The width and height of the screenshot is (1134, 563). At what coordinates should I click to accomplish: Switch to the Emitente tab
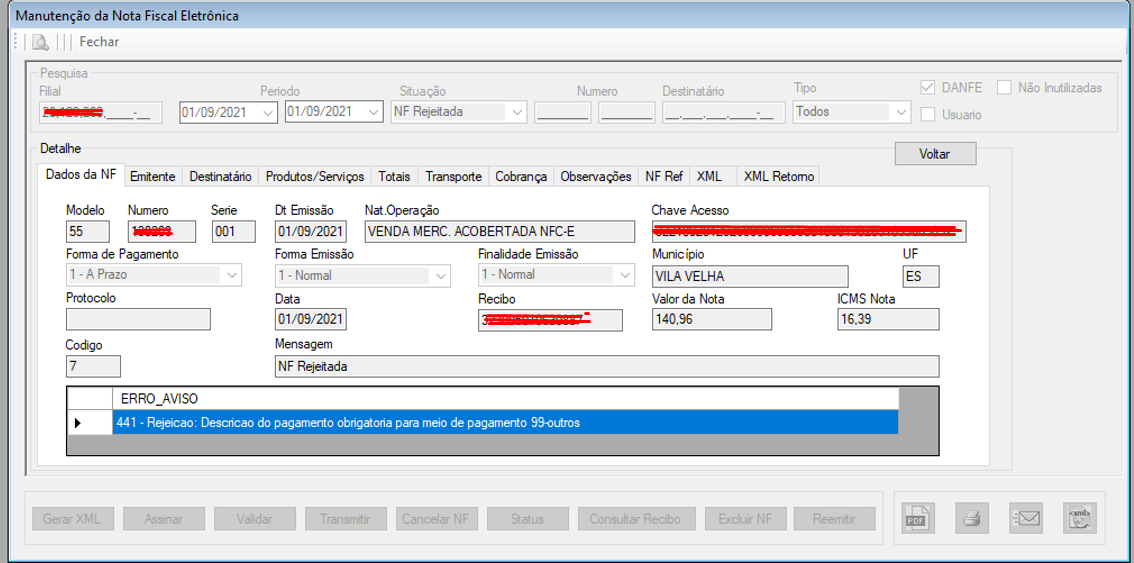click(153, 176)
